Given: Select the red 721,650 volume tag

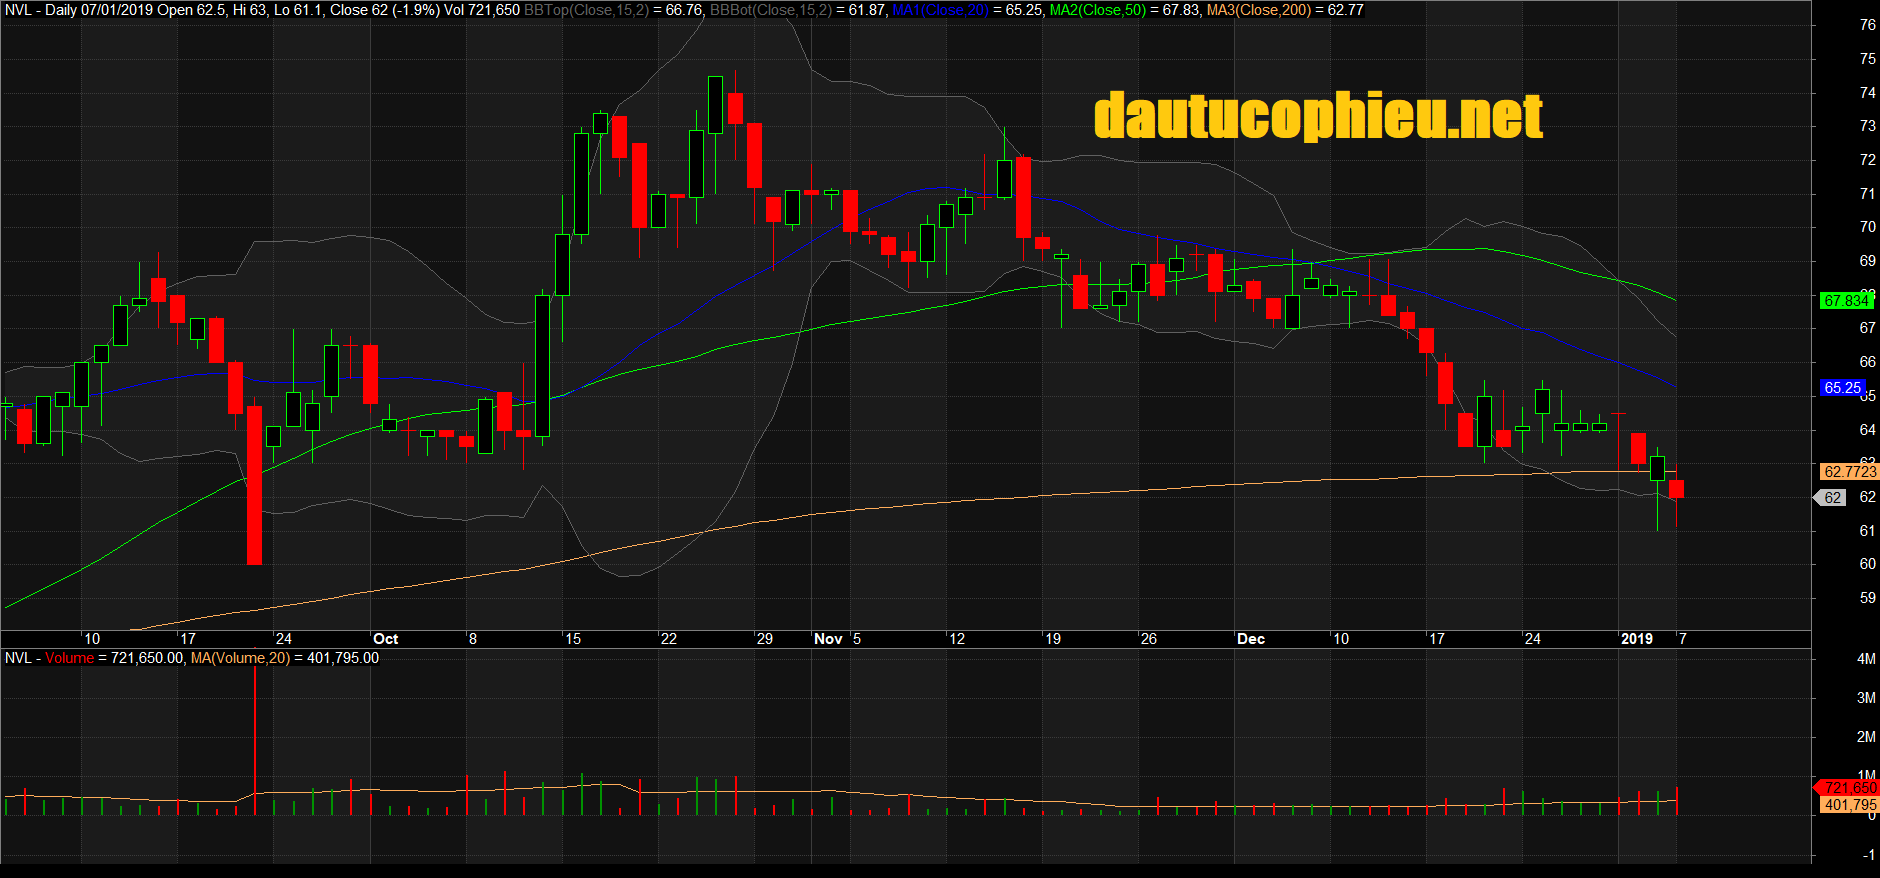Looking at the screenshot, I should click(x=1849, y=788).
